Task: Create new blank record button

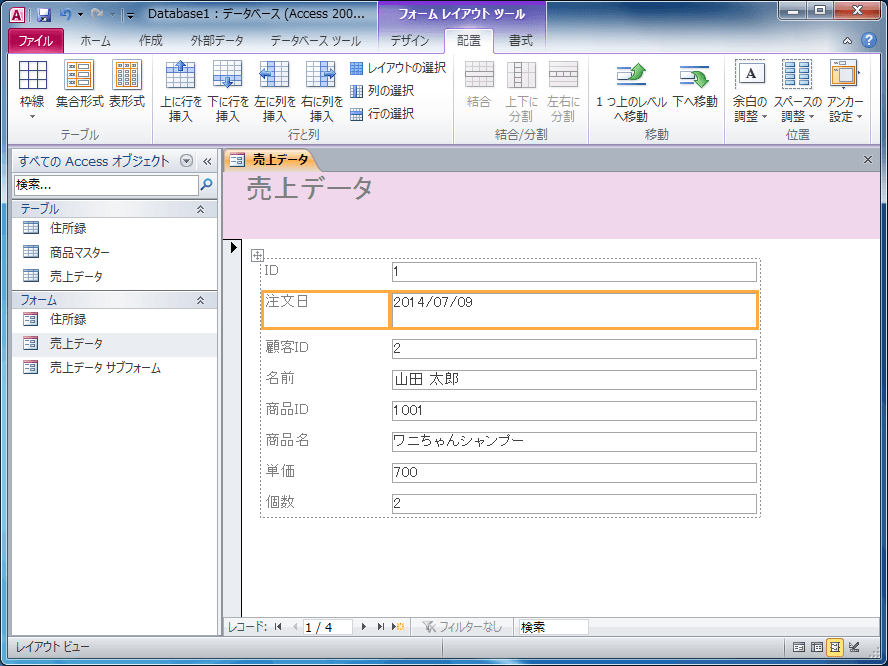Action: 398,626
